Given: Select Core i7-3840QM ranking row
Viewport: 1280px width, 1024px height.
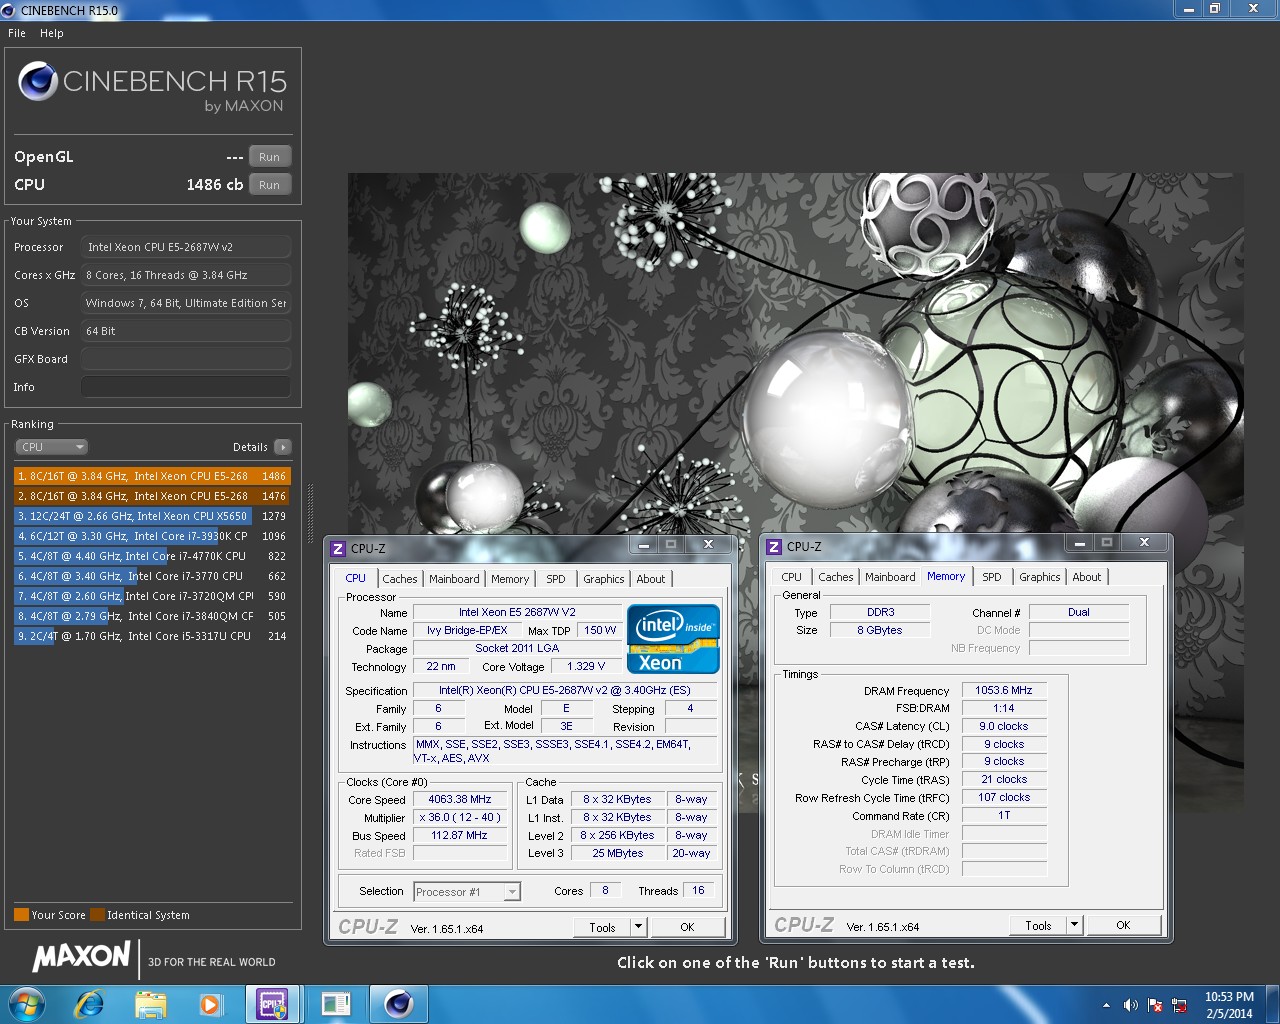Looking at the screenshot, I should pyautogui.click(x=152, y=616).
